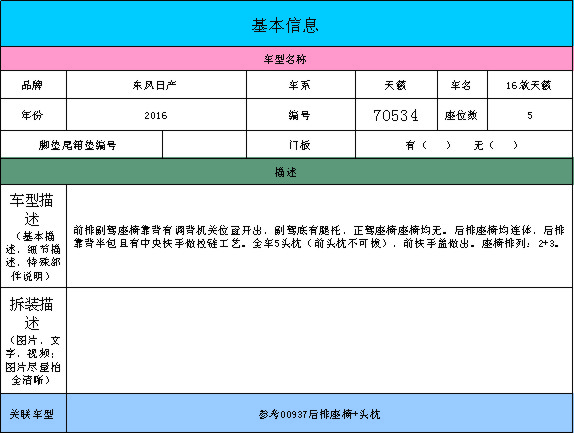Image resolution: width=574 pixels, height=433 pixels.
Task: Select the 车型名称 pink header row
Action: coord(287,59)
